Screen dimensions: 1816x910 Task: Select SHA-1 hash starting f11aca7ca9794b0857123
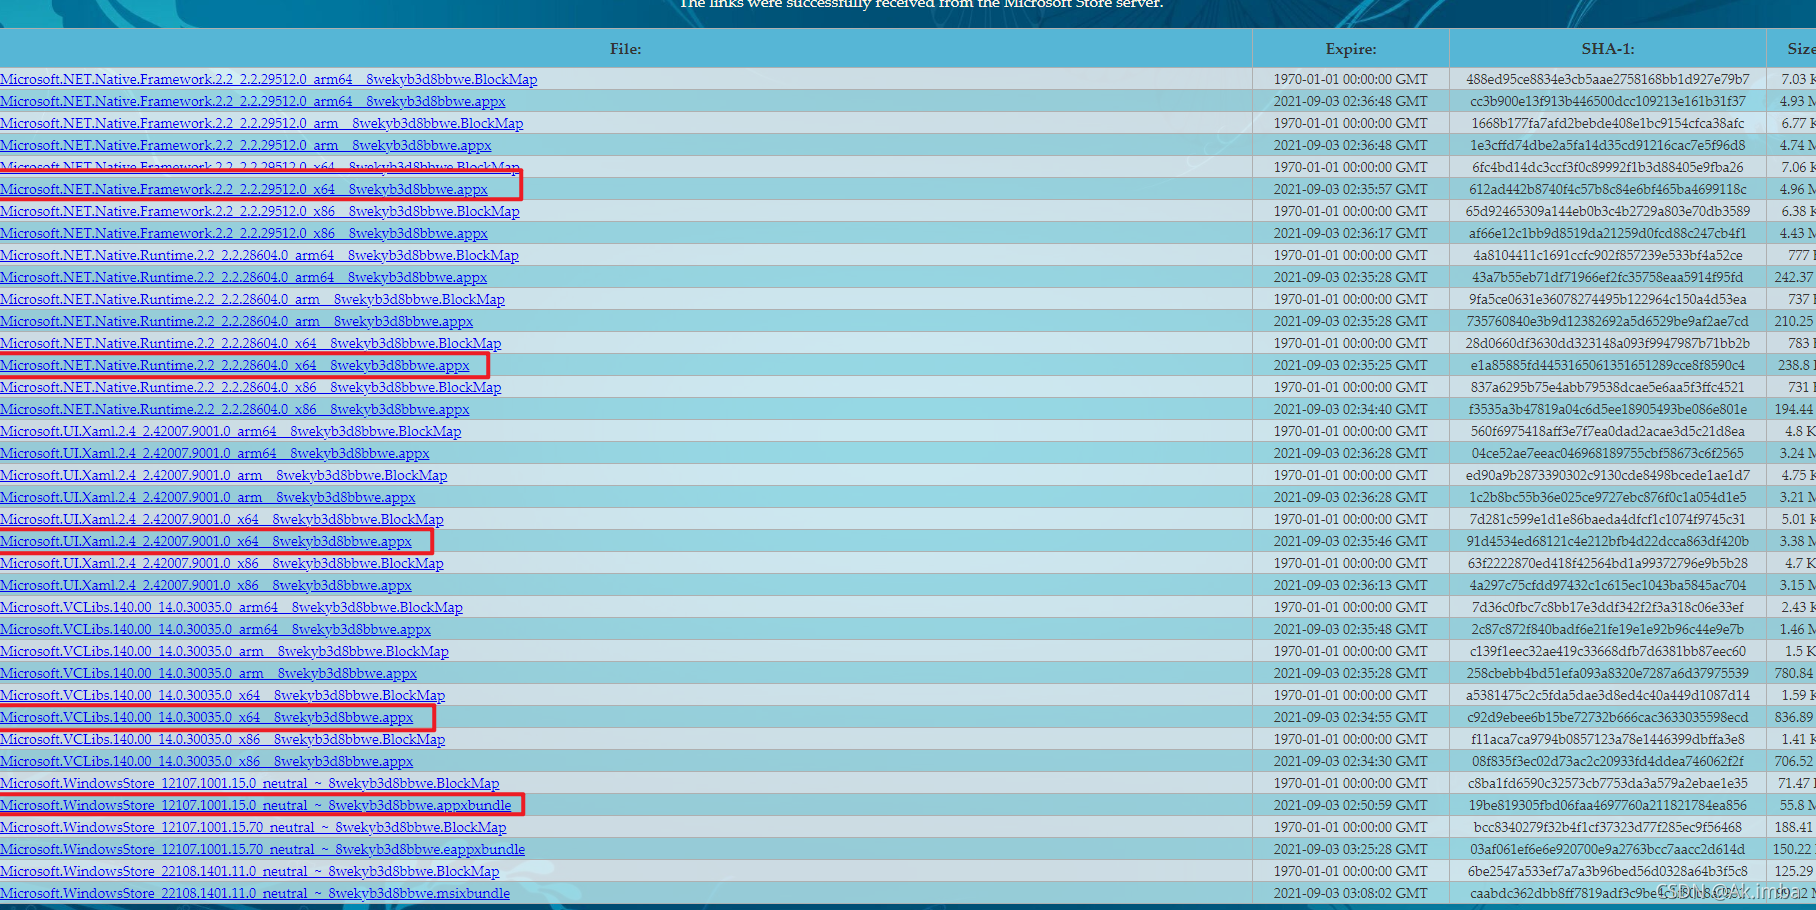[x=1608, y=739]
